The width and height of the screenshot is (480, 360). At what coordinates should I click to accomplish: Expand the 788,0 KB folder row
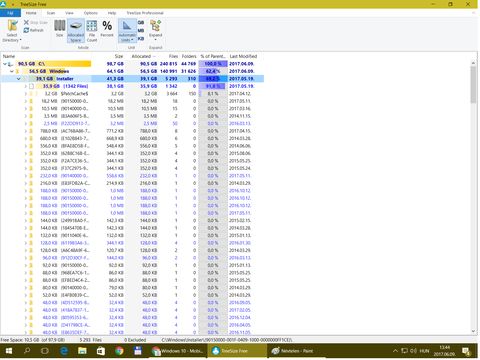click(25, 131)
